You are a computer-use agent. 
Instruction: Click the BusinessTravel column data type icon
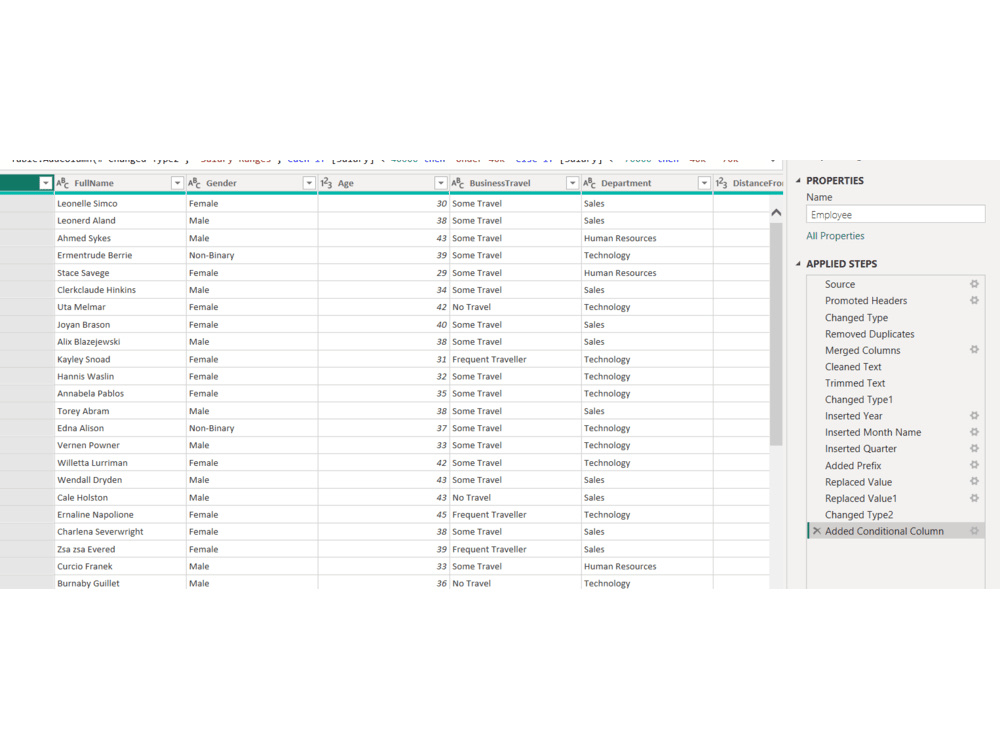tap(458, 183)
